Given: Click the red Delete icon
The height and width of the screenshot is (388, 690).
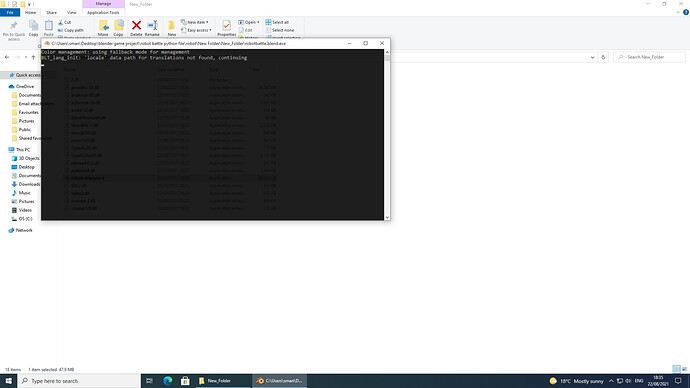Looking at the screenshot, I should pyautogui.click(x=136, y=26).
